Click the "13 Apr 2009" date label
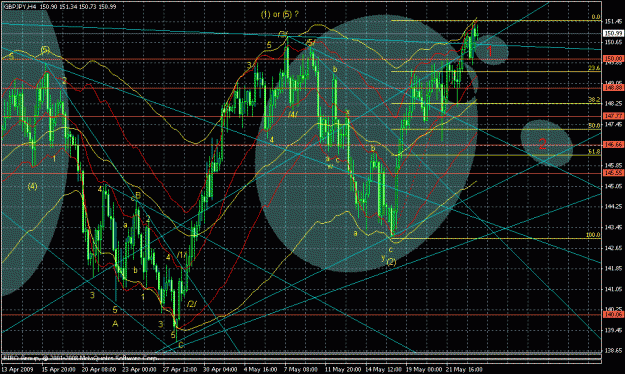The height and width of the screenshot is (374, 625). (18, 370)
